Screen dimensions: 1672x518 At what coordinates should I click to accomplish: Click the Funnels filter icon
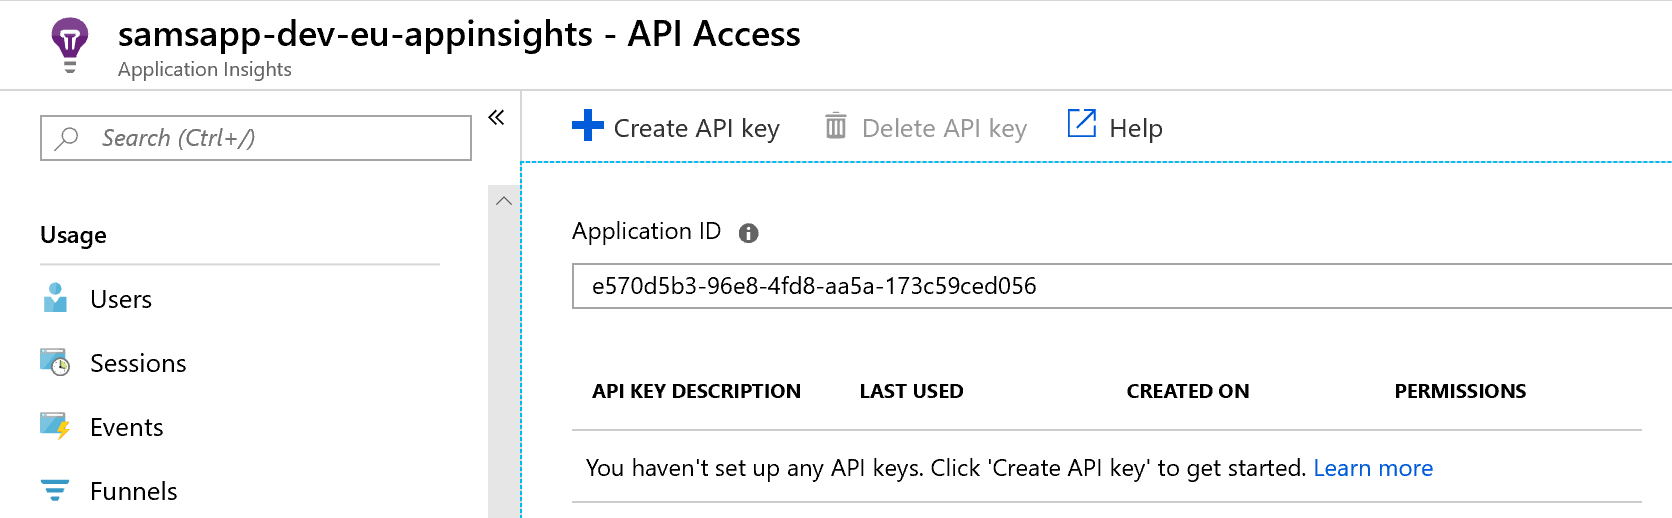click(x=55, y=490)
